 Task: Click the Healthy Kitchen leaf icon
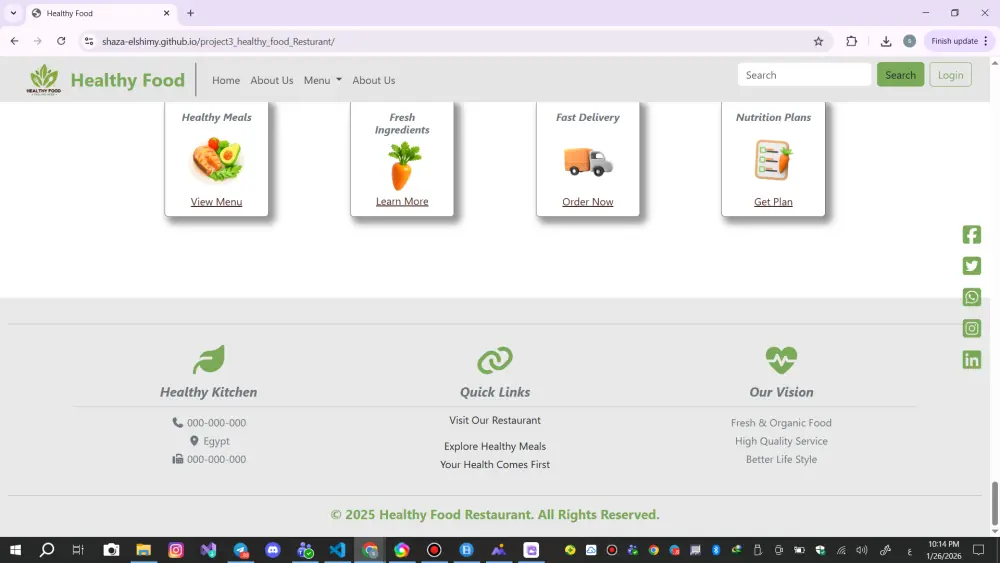point(209,360)
